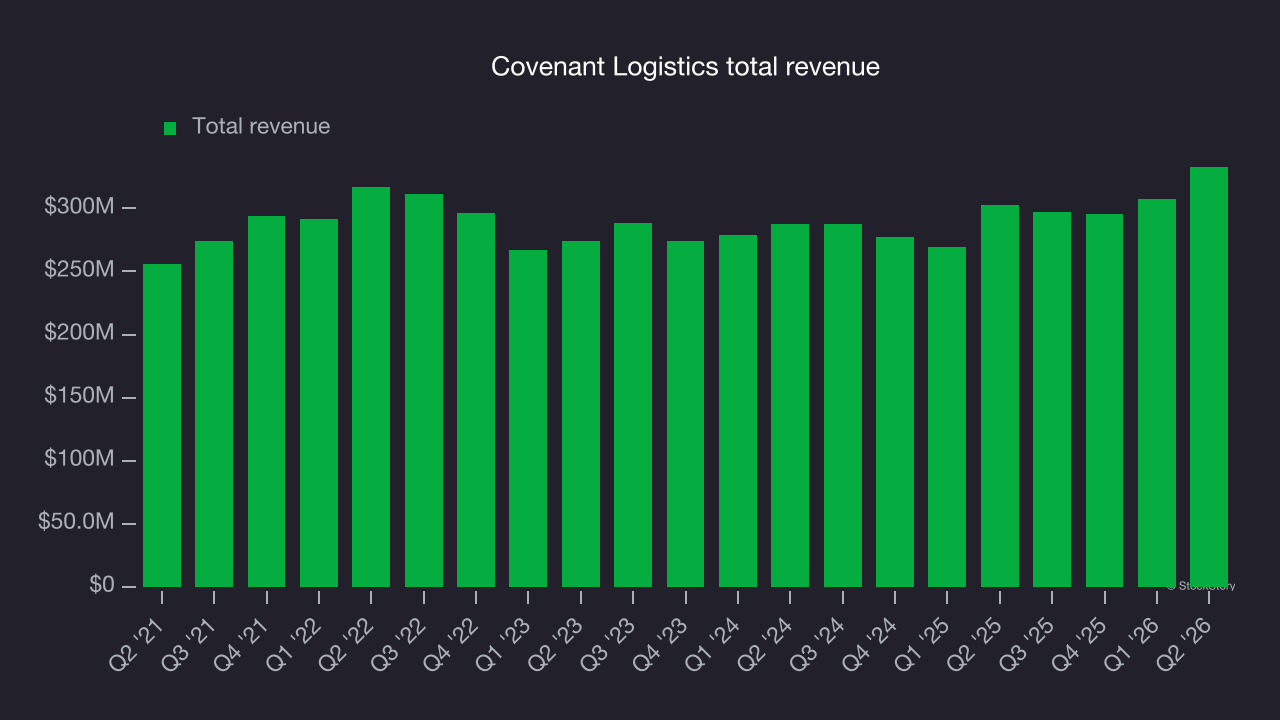Choose the Q3 '22 revenue bar
Image resolution: width=1280 pixels, height=720 pixels.
424,390
